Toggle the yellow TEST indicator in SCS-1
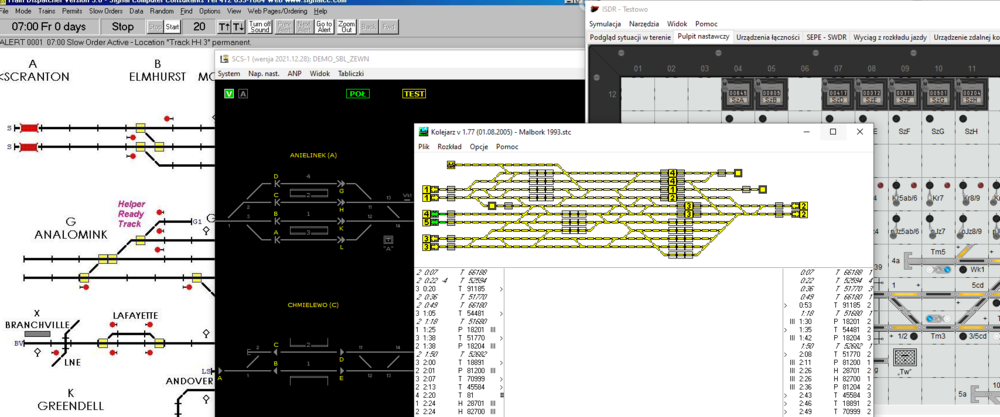This screenshot has height=417, width=1000. pyautogui.click(x=413, y=94)
